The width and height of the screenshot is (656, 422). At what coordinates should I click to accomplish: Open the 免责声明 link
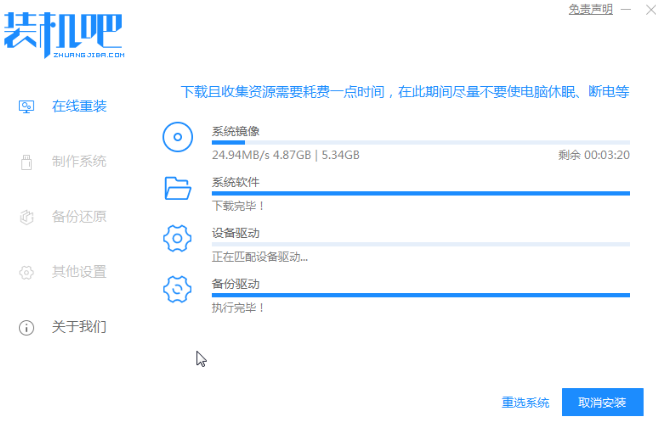click(590, 9)
